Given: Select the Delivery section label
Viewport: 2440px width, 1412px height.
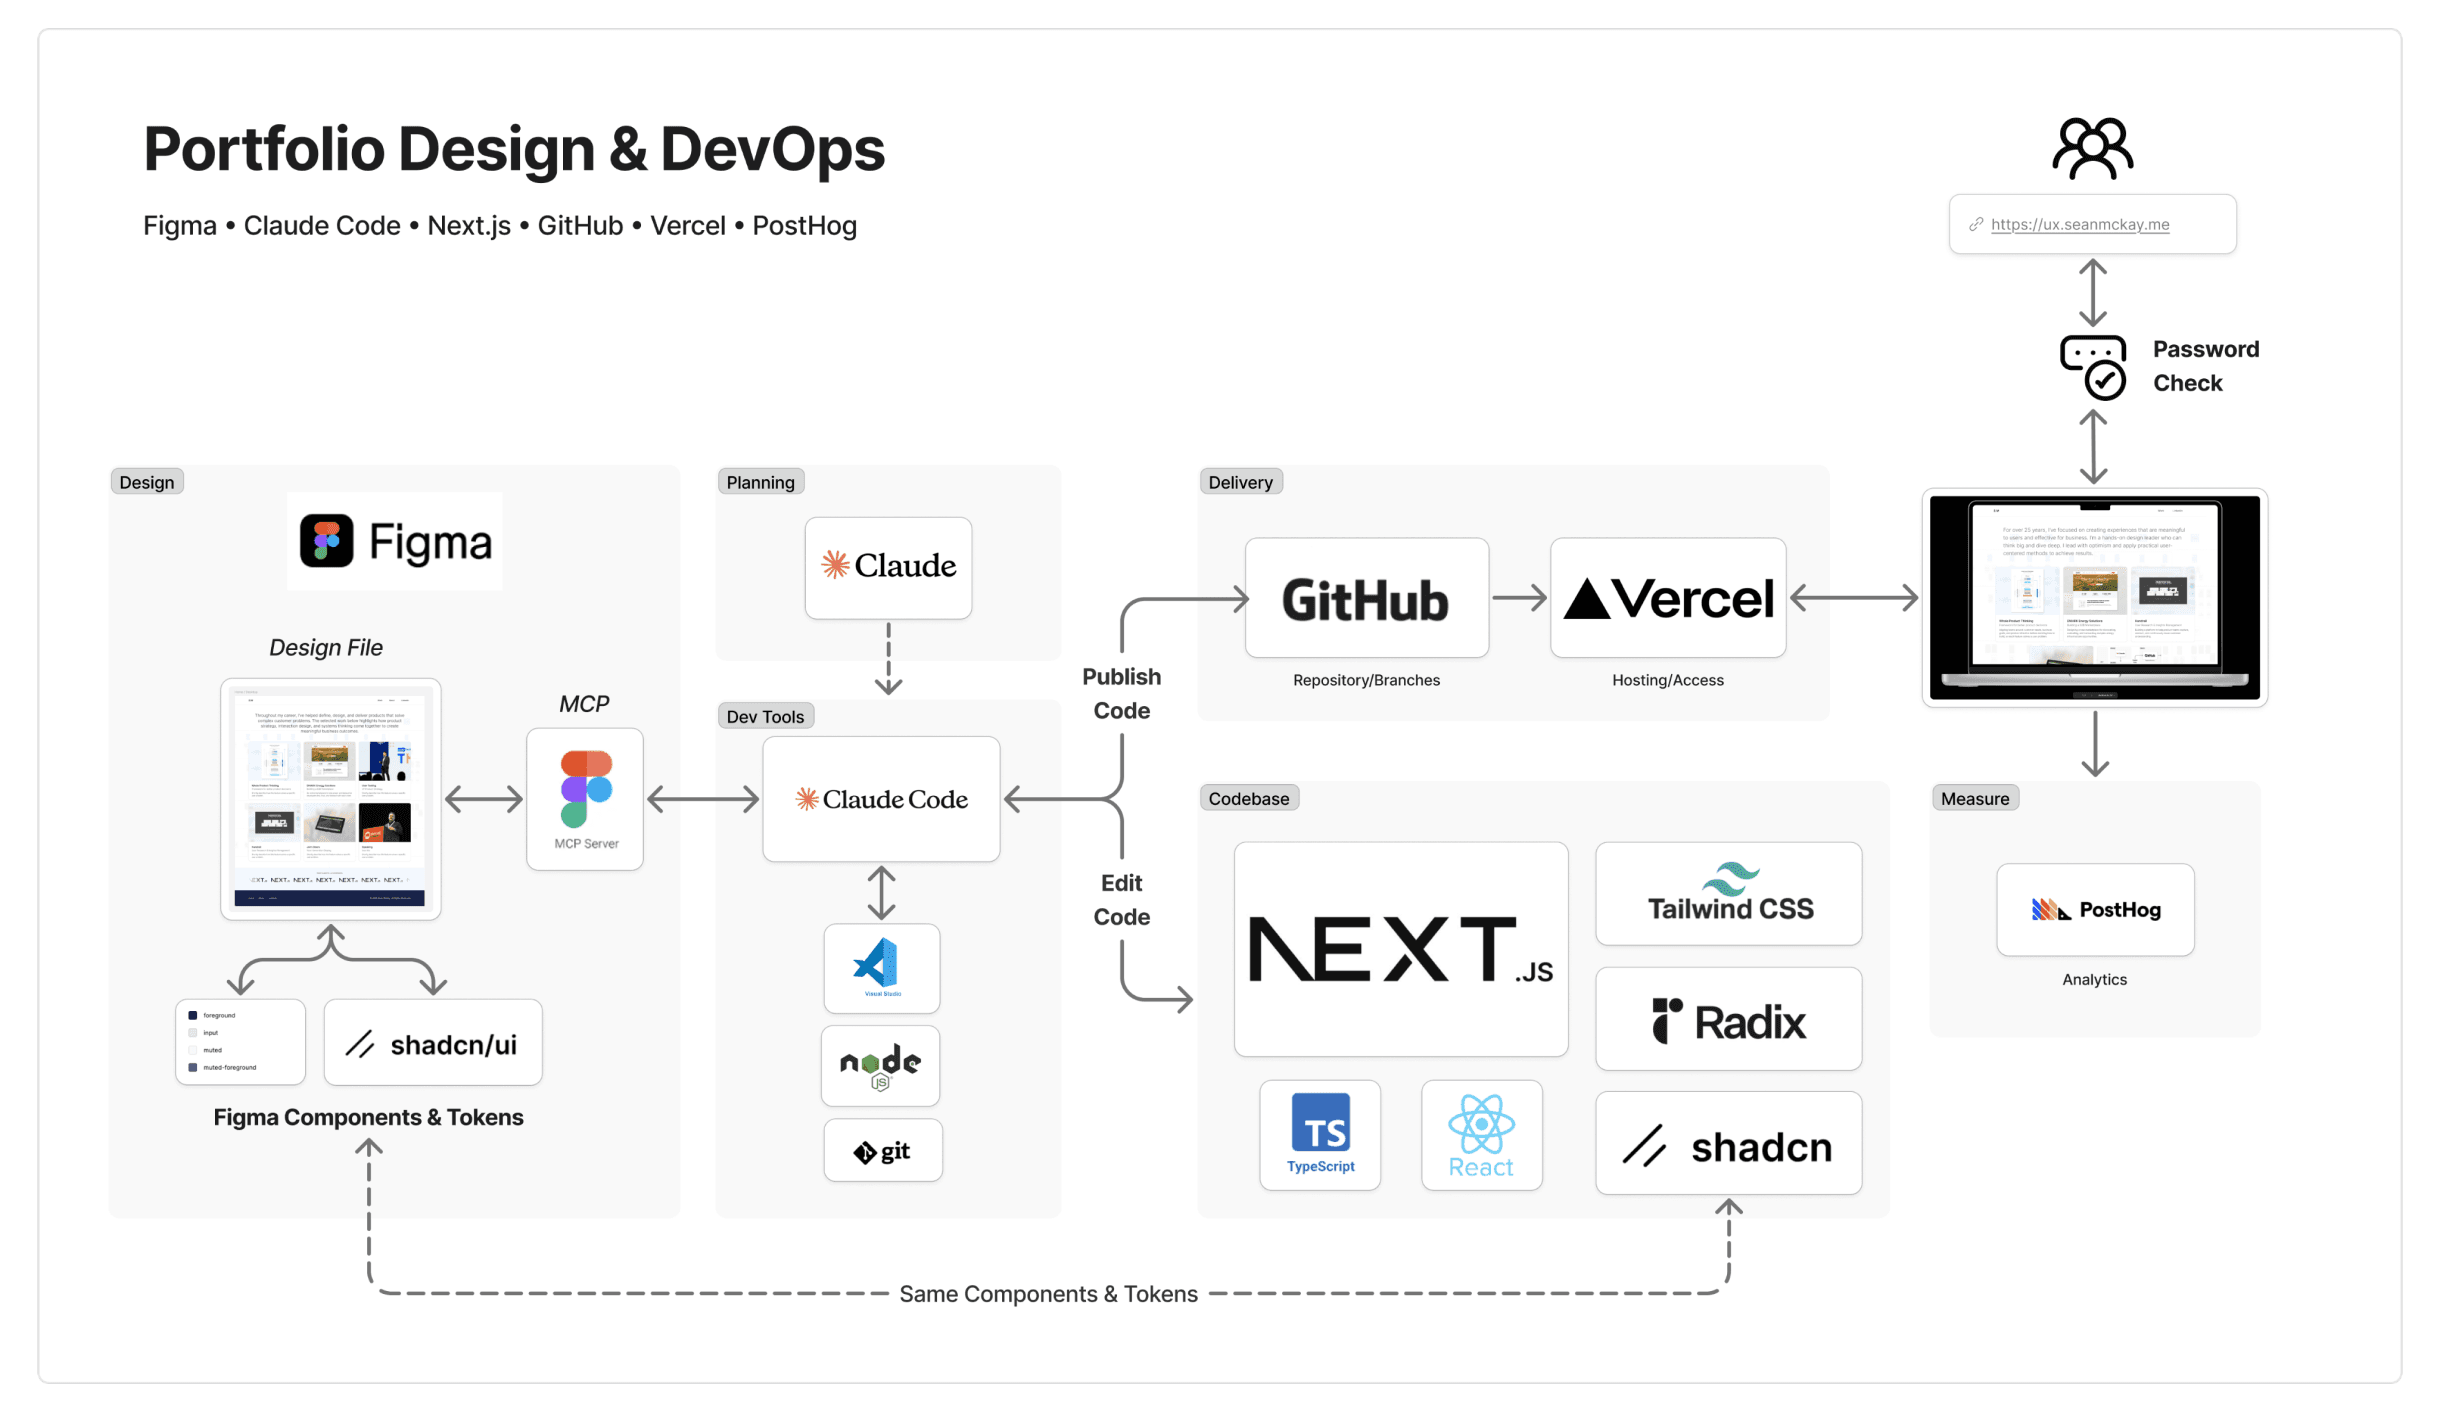Looking at the screenshot, I should [1241, 482].
